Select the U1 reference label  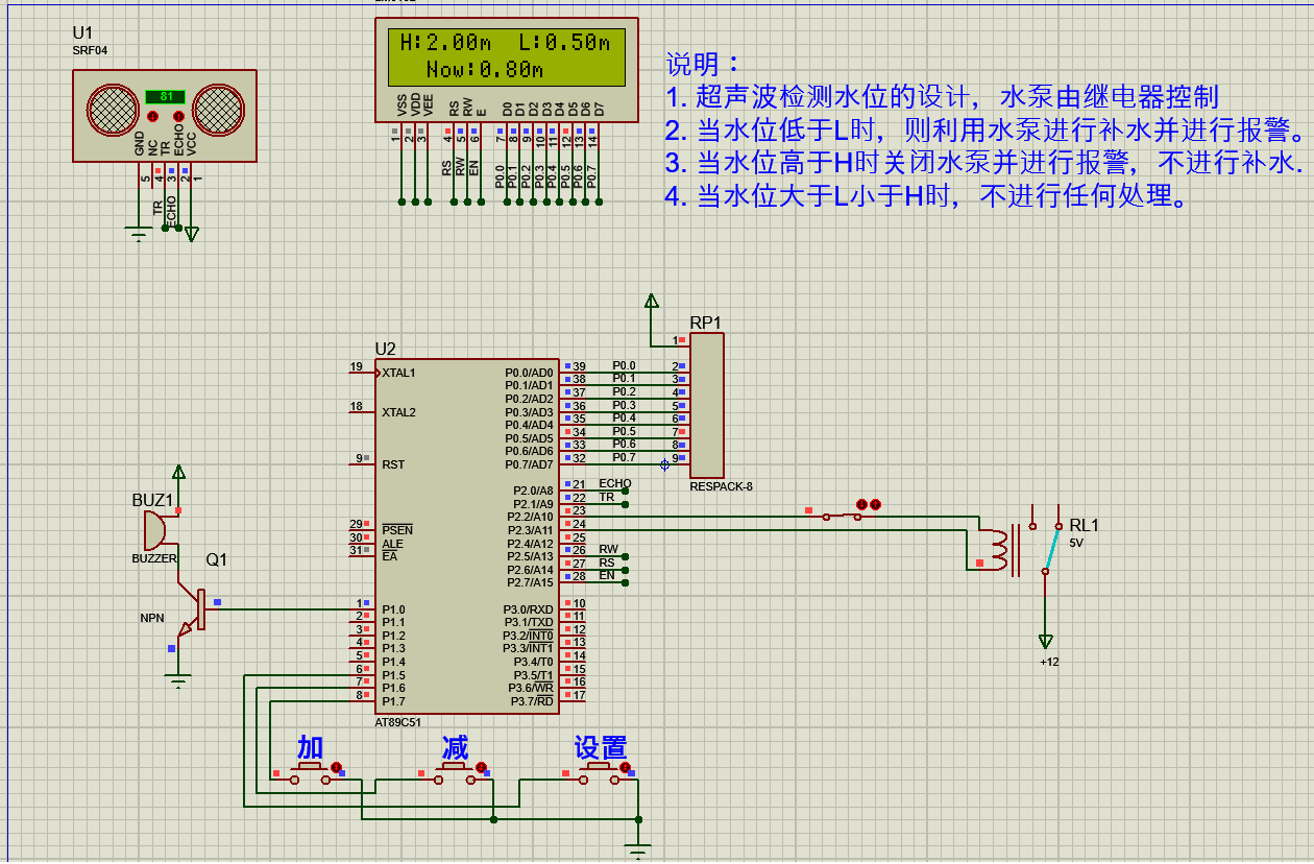tap(82, 33)
